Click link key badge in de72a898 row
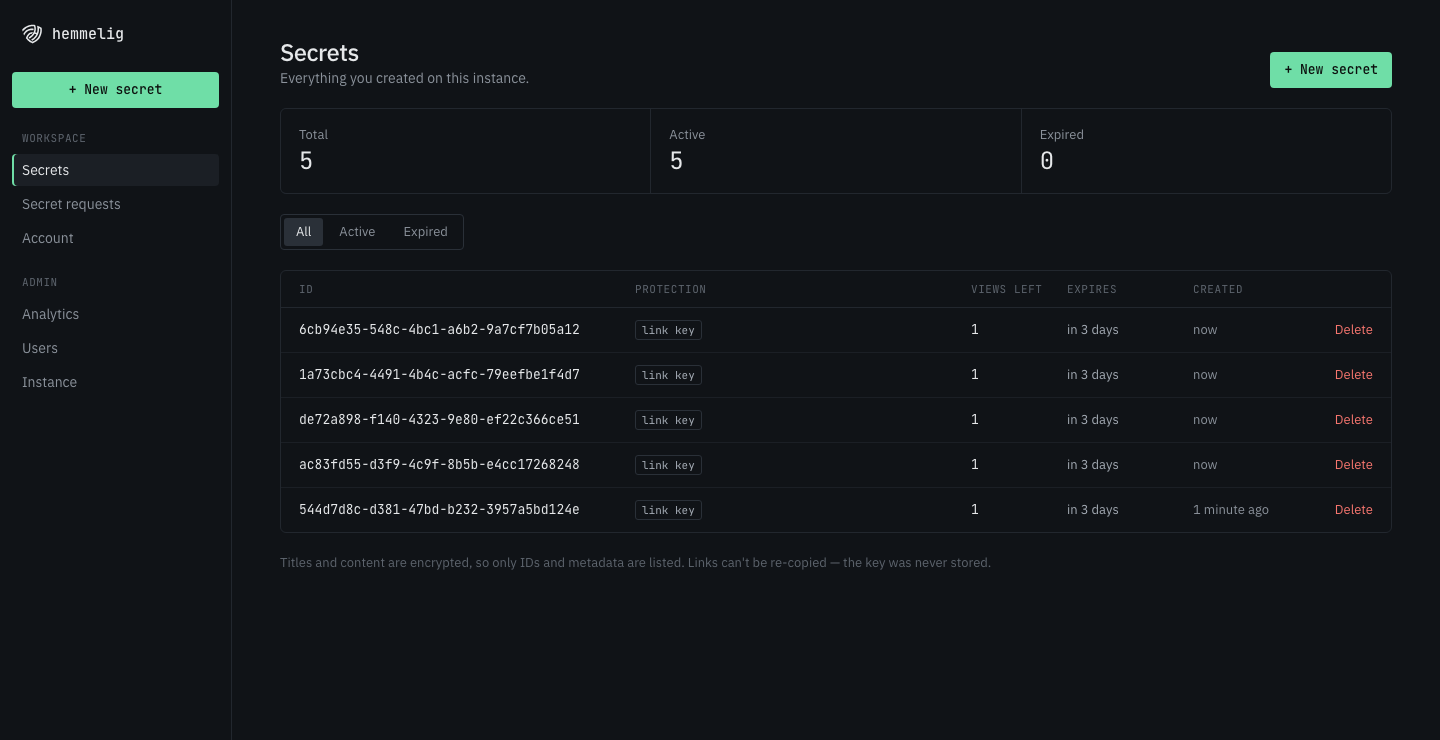The width and height of the screenshot is (1440, 740). tap(668, 420)
